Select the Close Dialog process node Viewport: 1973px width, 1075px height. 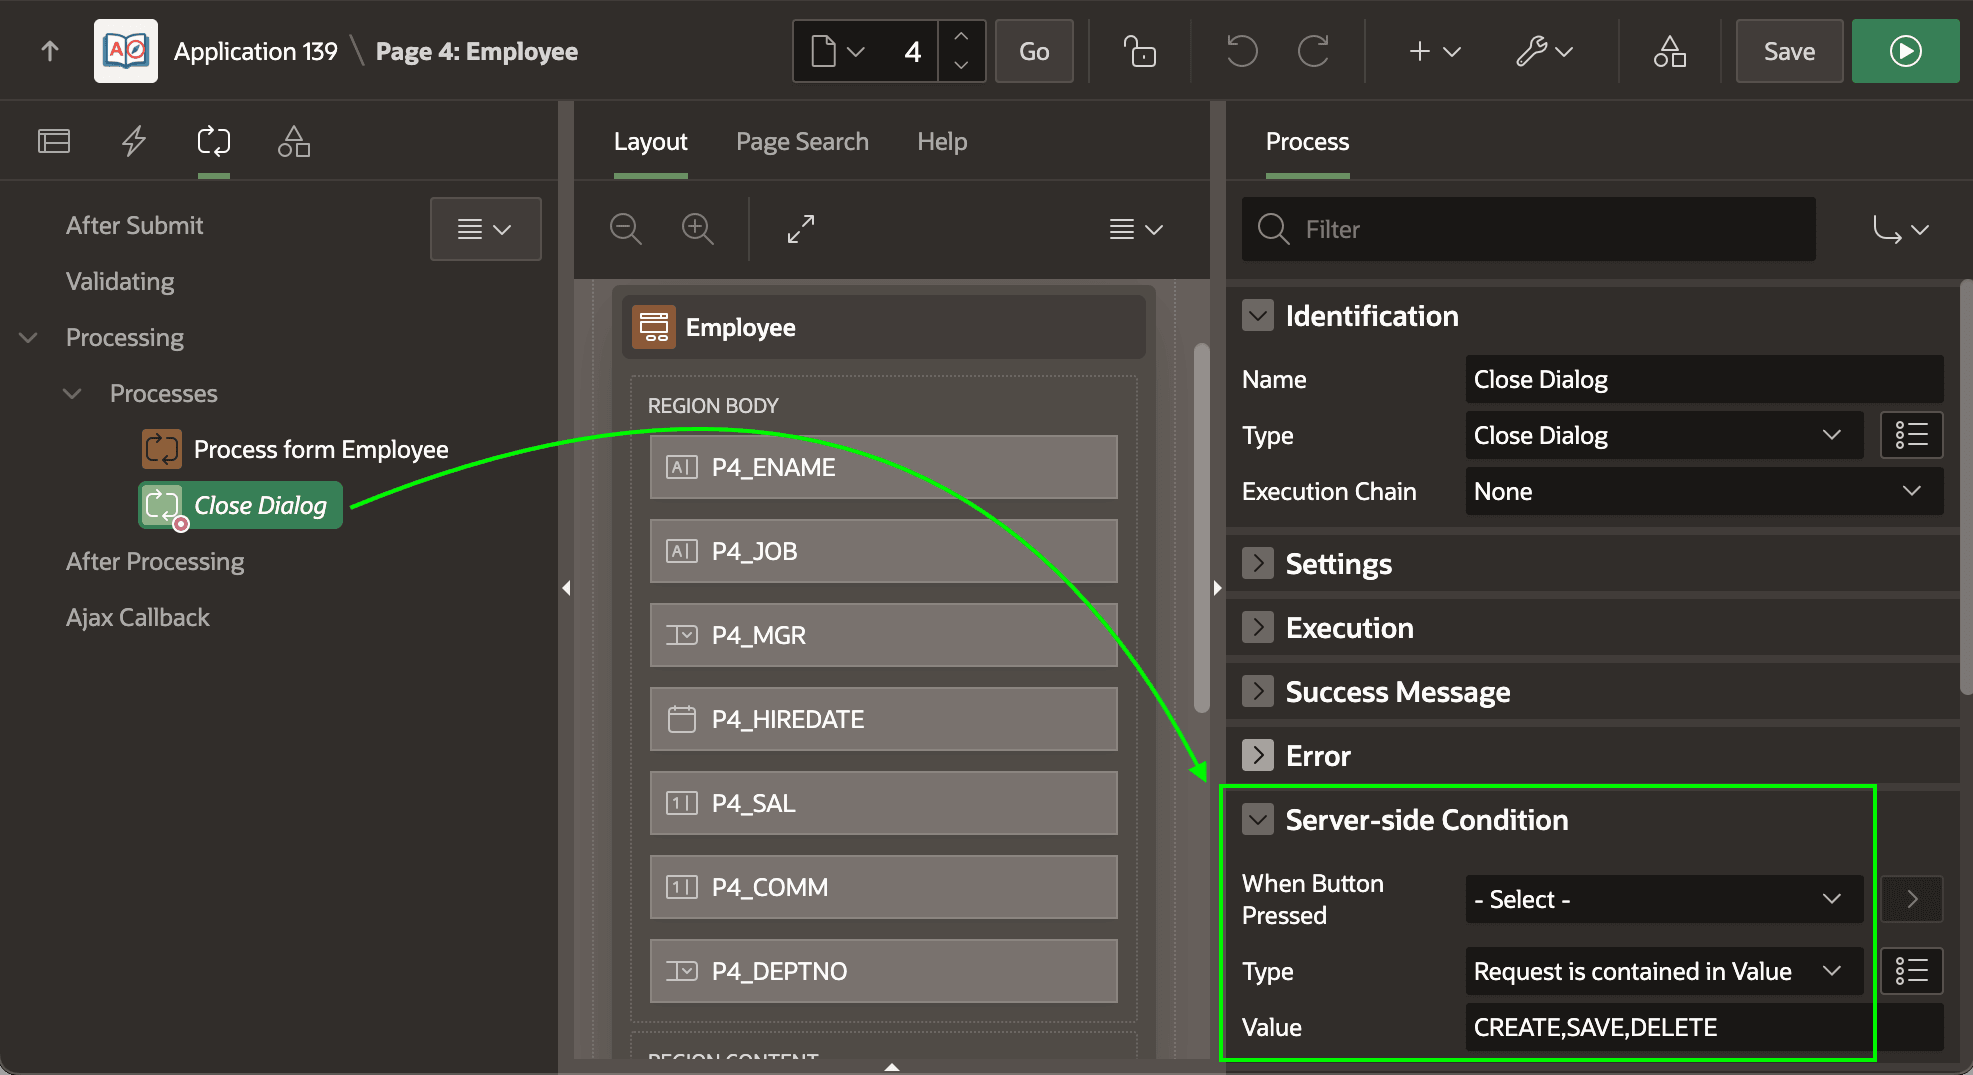click(240, 505)
